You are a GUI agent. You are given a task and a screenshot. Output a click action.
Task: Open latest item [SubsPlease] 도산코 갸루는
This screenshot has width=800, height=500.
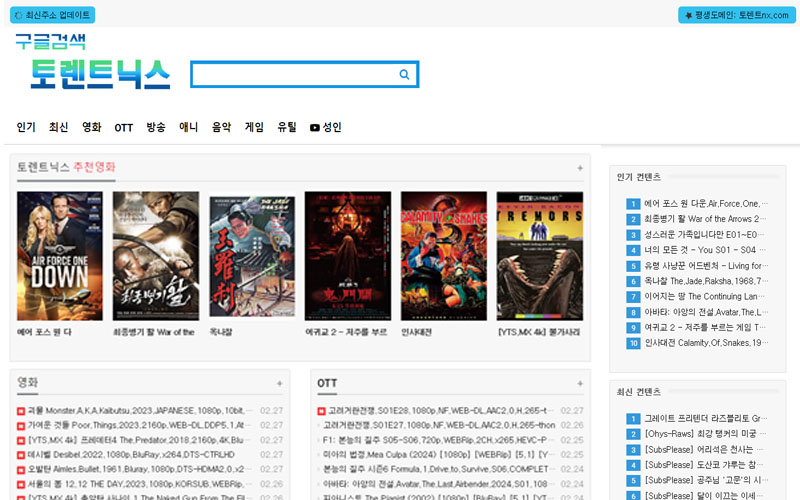pyautogui.click(x=704, y=465)
